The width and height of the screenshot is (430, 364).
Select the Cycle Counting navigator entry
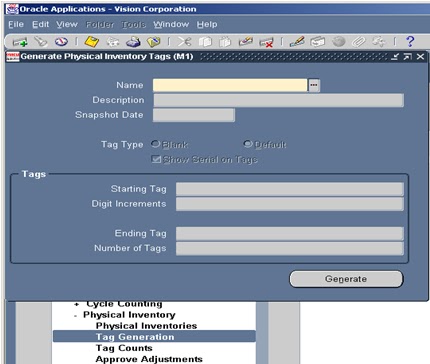tap(124, 304)
